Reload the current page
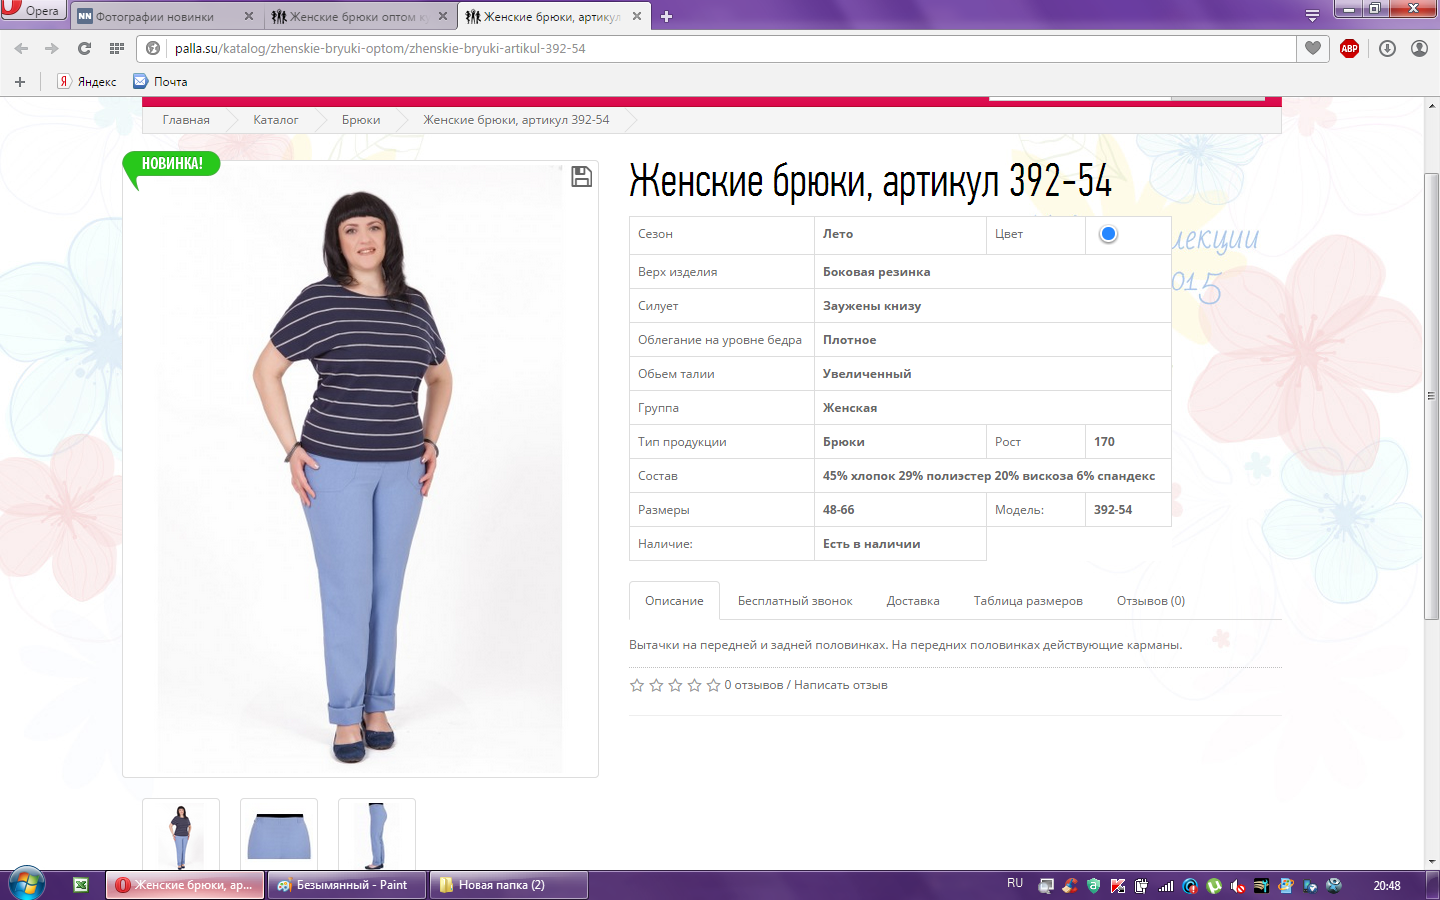Screen dimensions: 1440x900 pos(84,48)
